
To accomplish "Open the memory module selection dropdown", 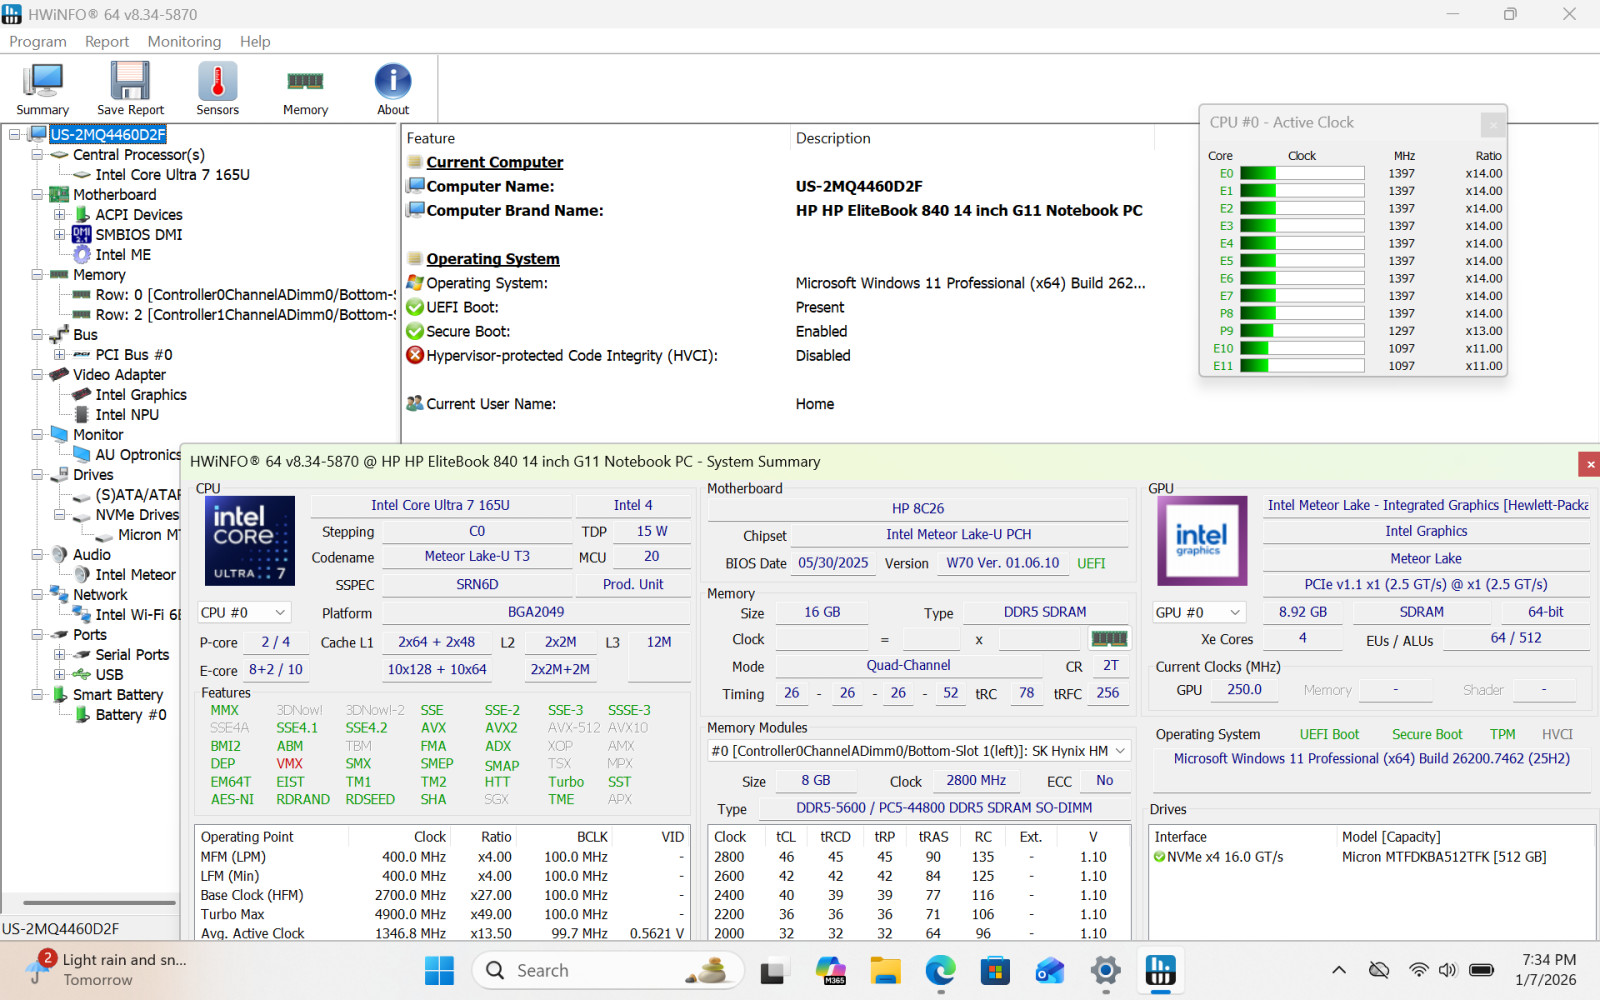I will pos(919,751).
